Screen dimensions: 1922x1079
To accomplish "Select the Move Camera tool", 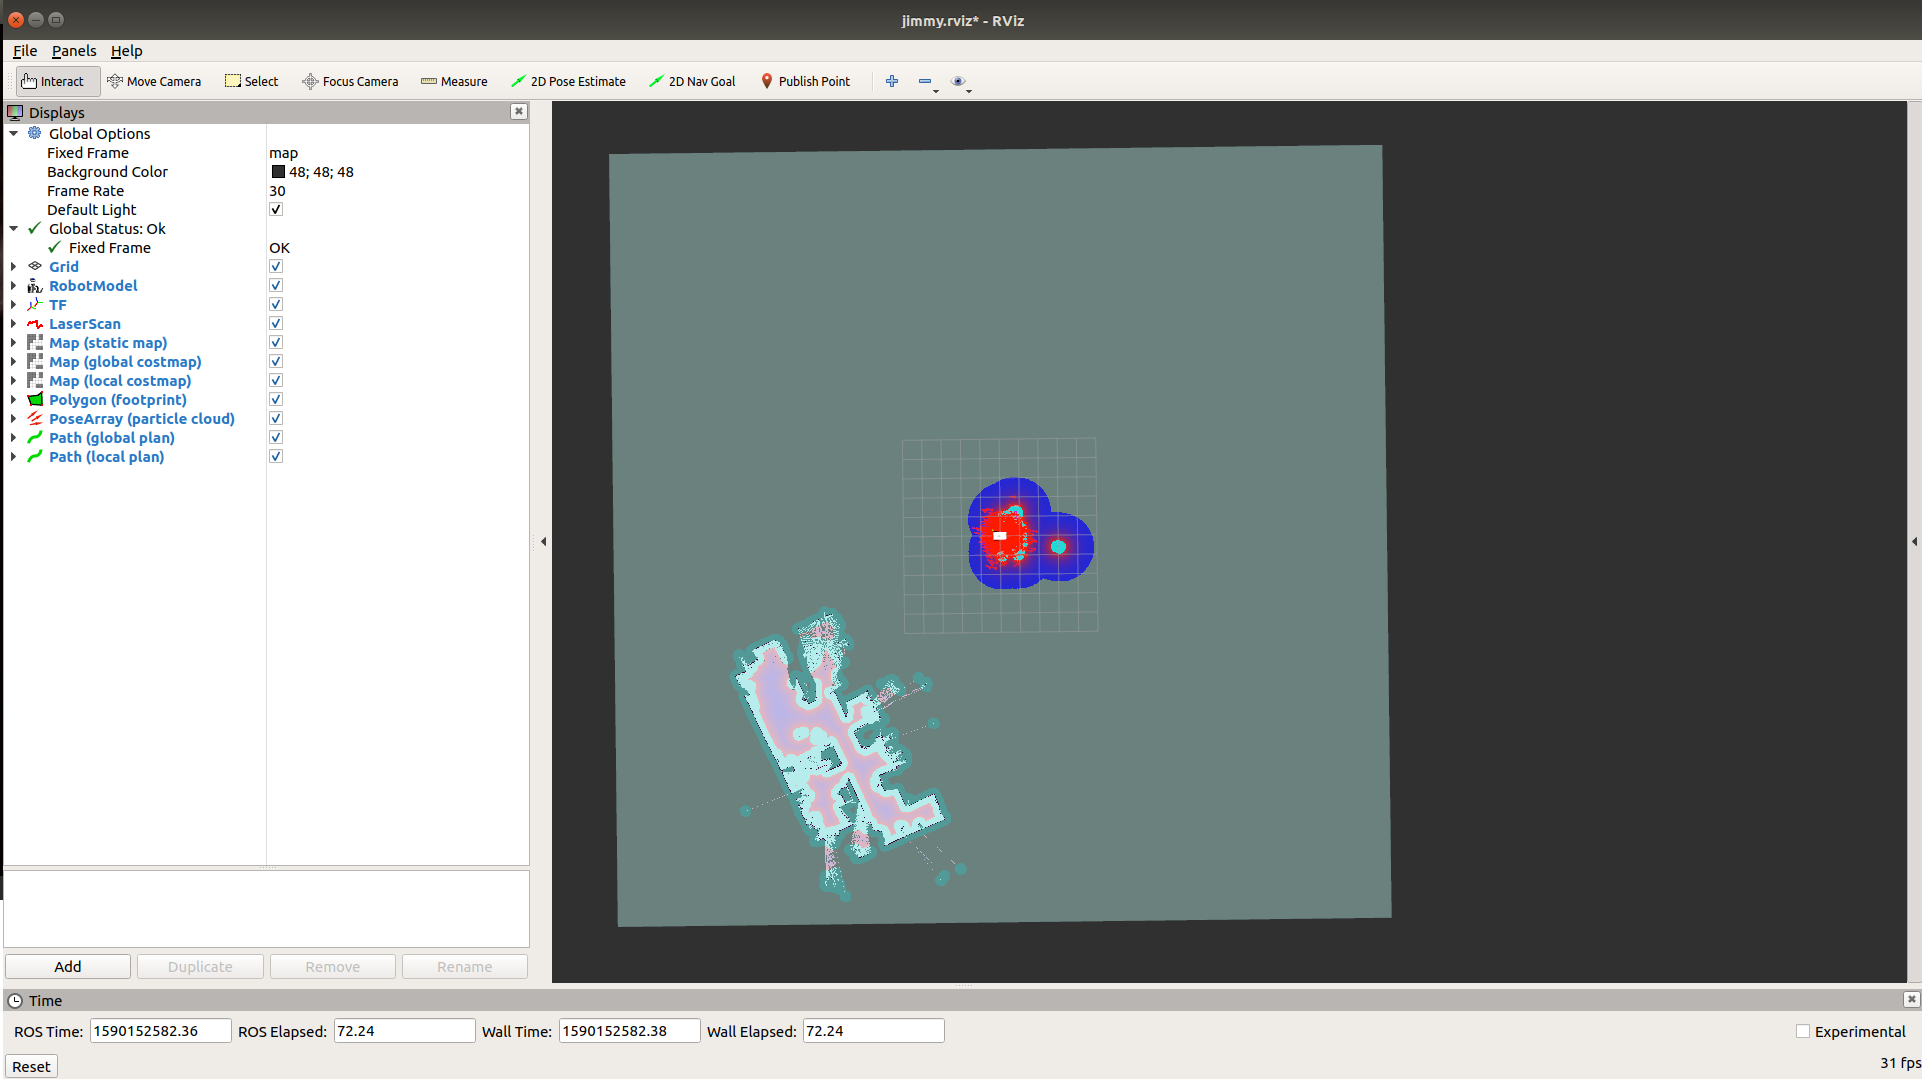I will pyautogui.click(x=154, y=81).
